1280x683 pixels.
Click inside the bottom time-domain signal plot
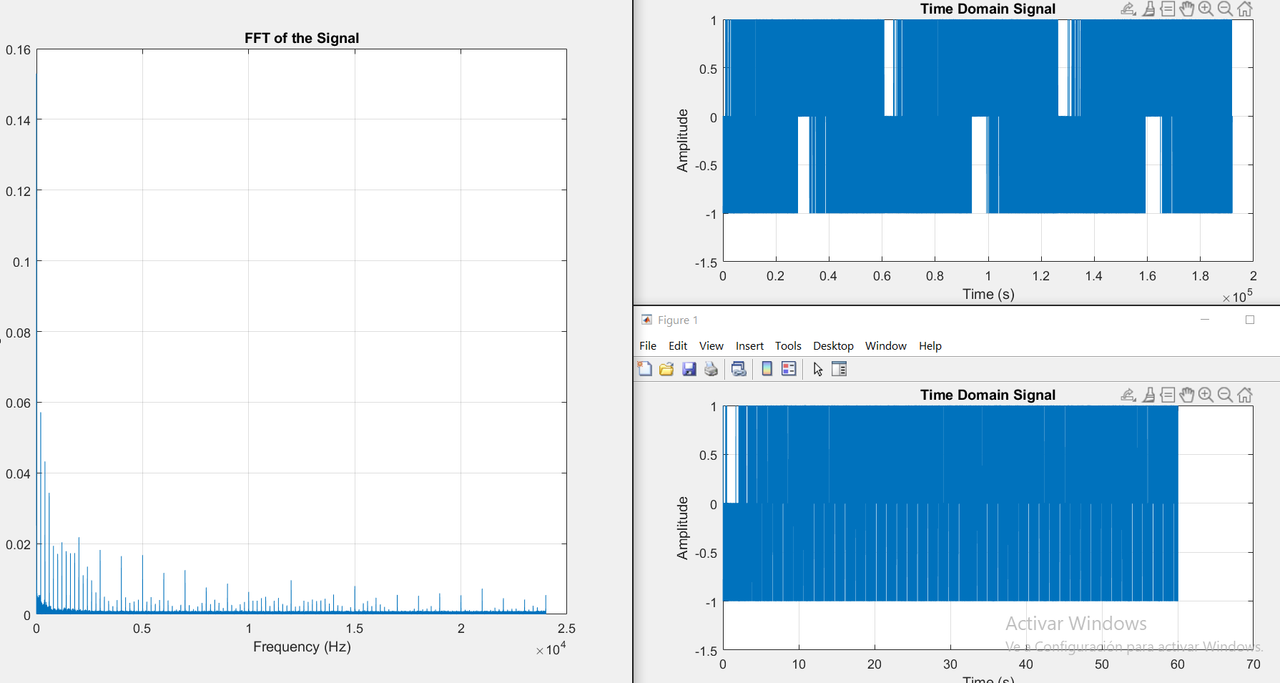click(x=988, y=528)
